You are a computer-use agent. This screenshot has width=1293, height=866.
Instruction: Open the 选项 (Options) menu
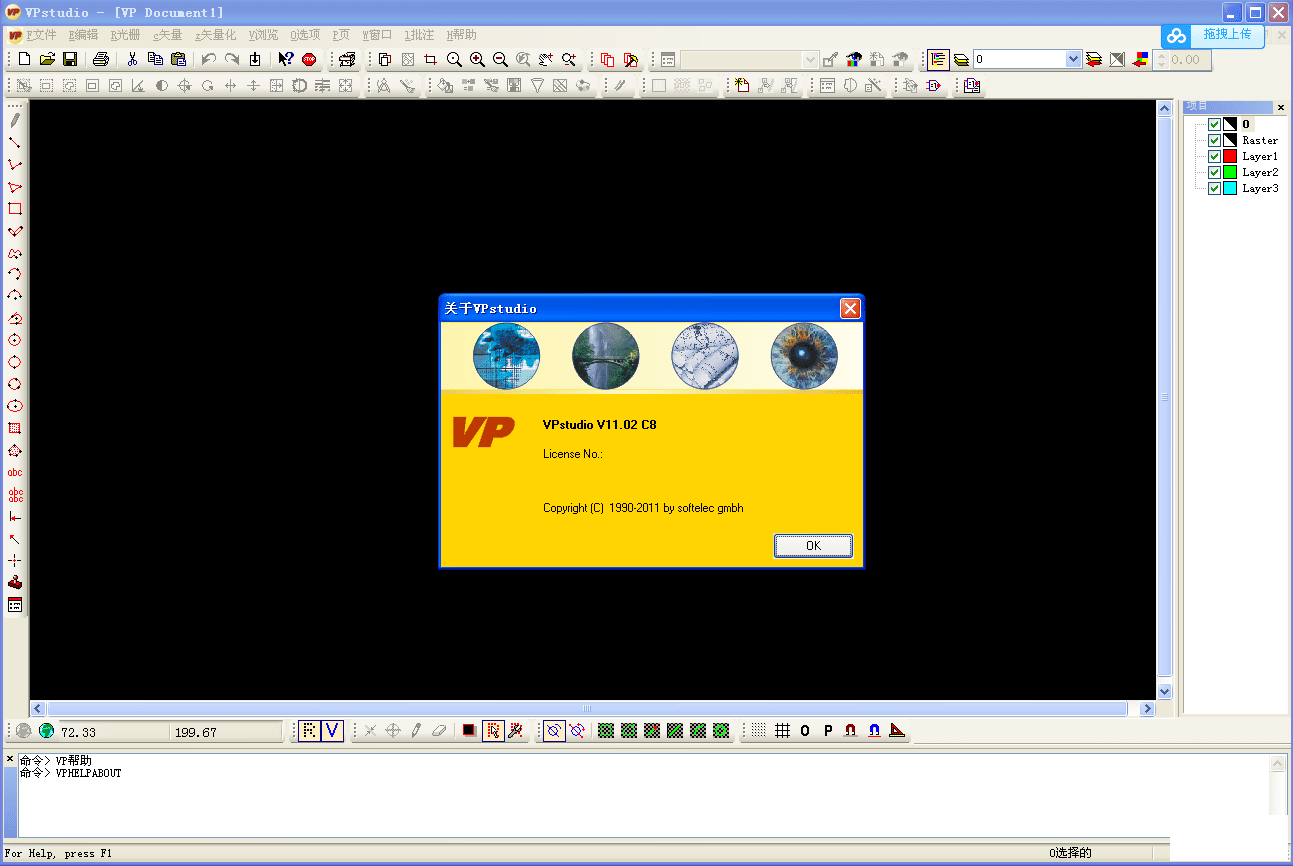point(305,35)
